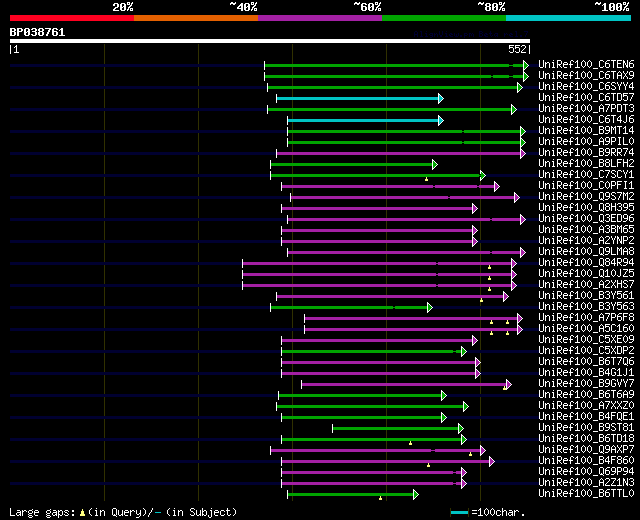Image resolution: width=640 pixels, height=520 pixels.
Task: Select the UniRef100_B3Y561 label
Action: point(586,296)
